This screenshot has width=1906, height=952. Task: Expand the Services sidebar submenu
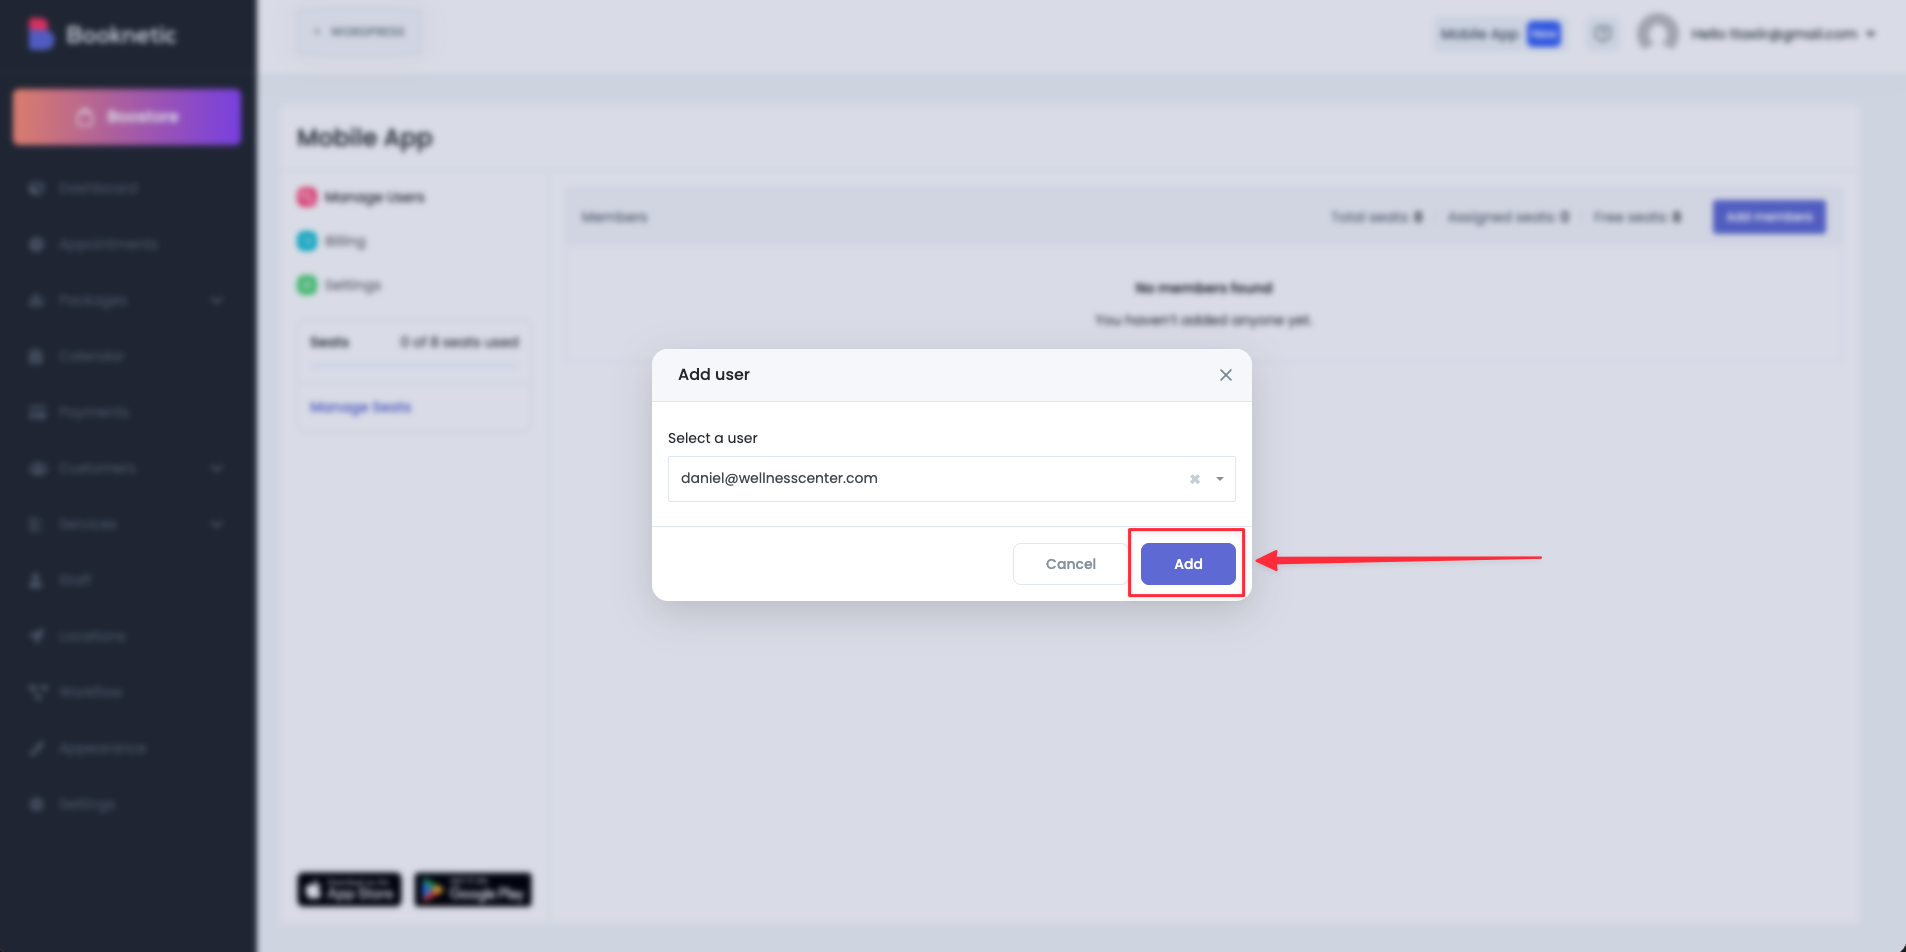[216, 524]
